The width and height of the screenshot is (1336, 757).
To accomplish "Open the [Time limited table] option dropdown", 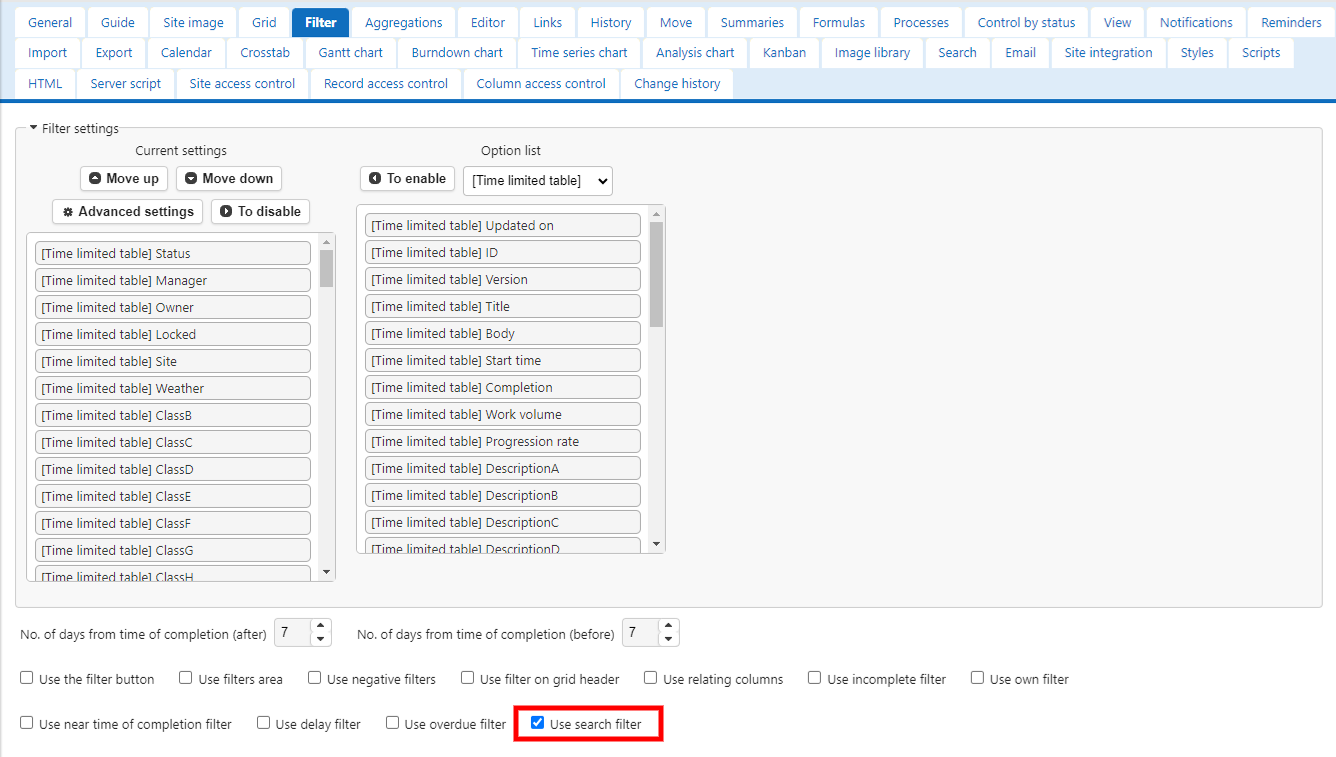I will (x=538, y=180).
